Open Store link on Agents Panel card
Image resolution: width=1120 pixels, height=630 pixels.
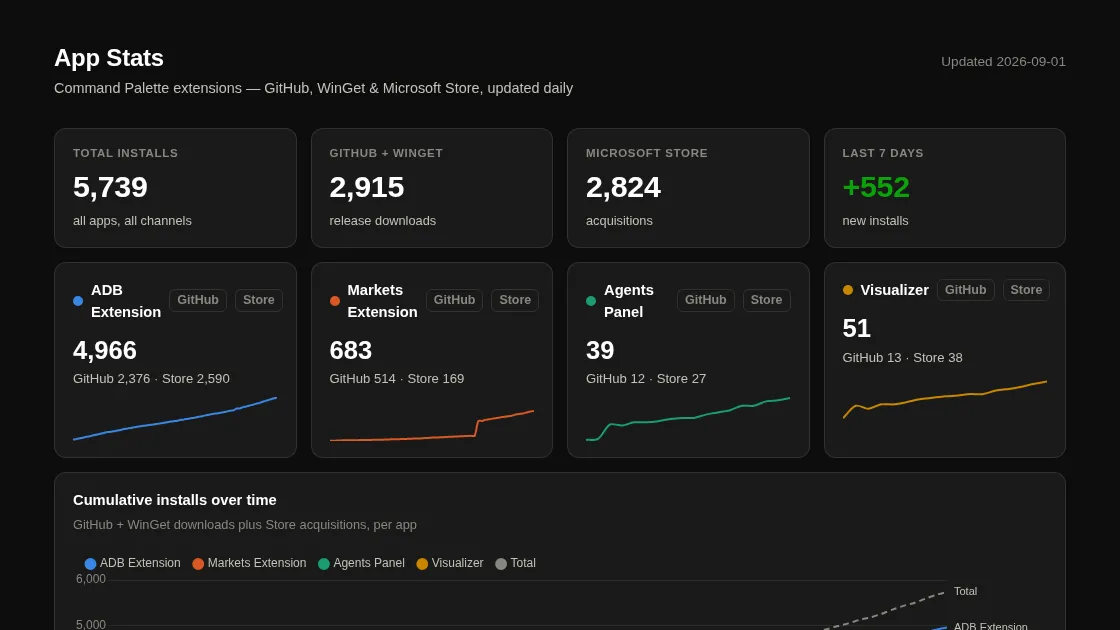(x=766, y=300)
